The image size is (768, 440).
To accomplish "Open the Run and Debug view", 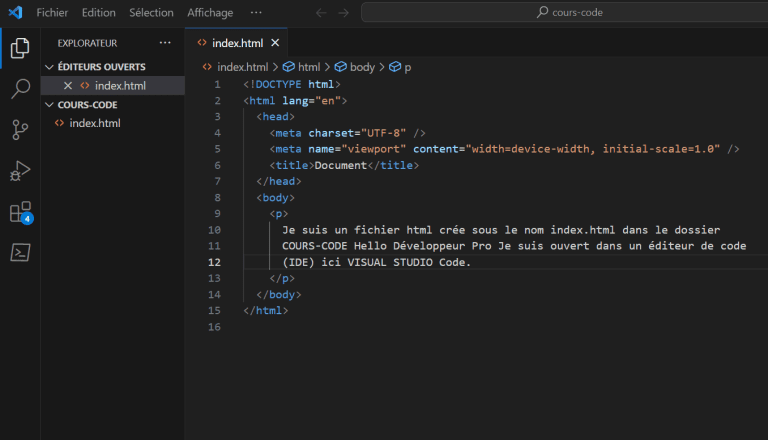I will [x=20, y=171].
